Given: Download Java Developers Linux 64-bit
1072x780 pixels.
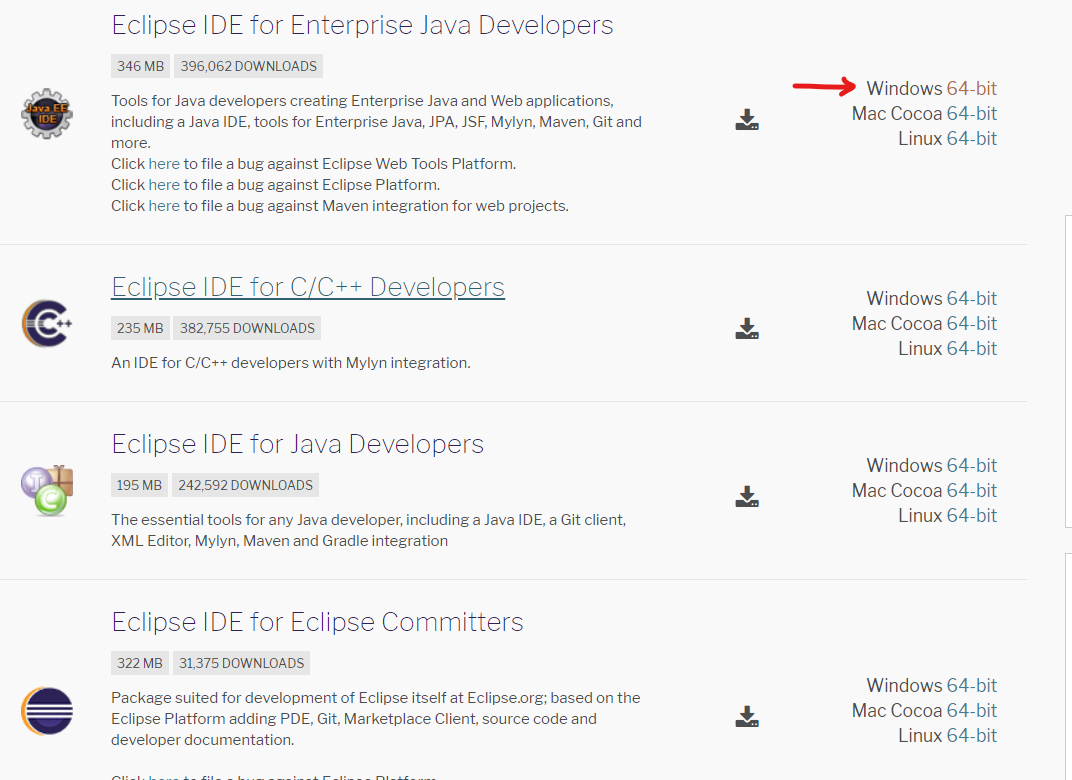Looking at the screenshot, I should pos(972,515).
